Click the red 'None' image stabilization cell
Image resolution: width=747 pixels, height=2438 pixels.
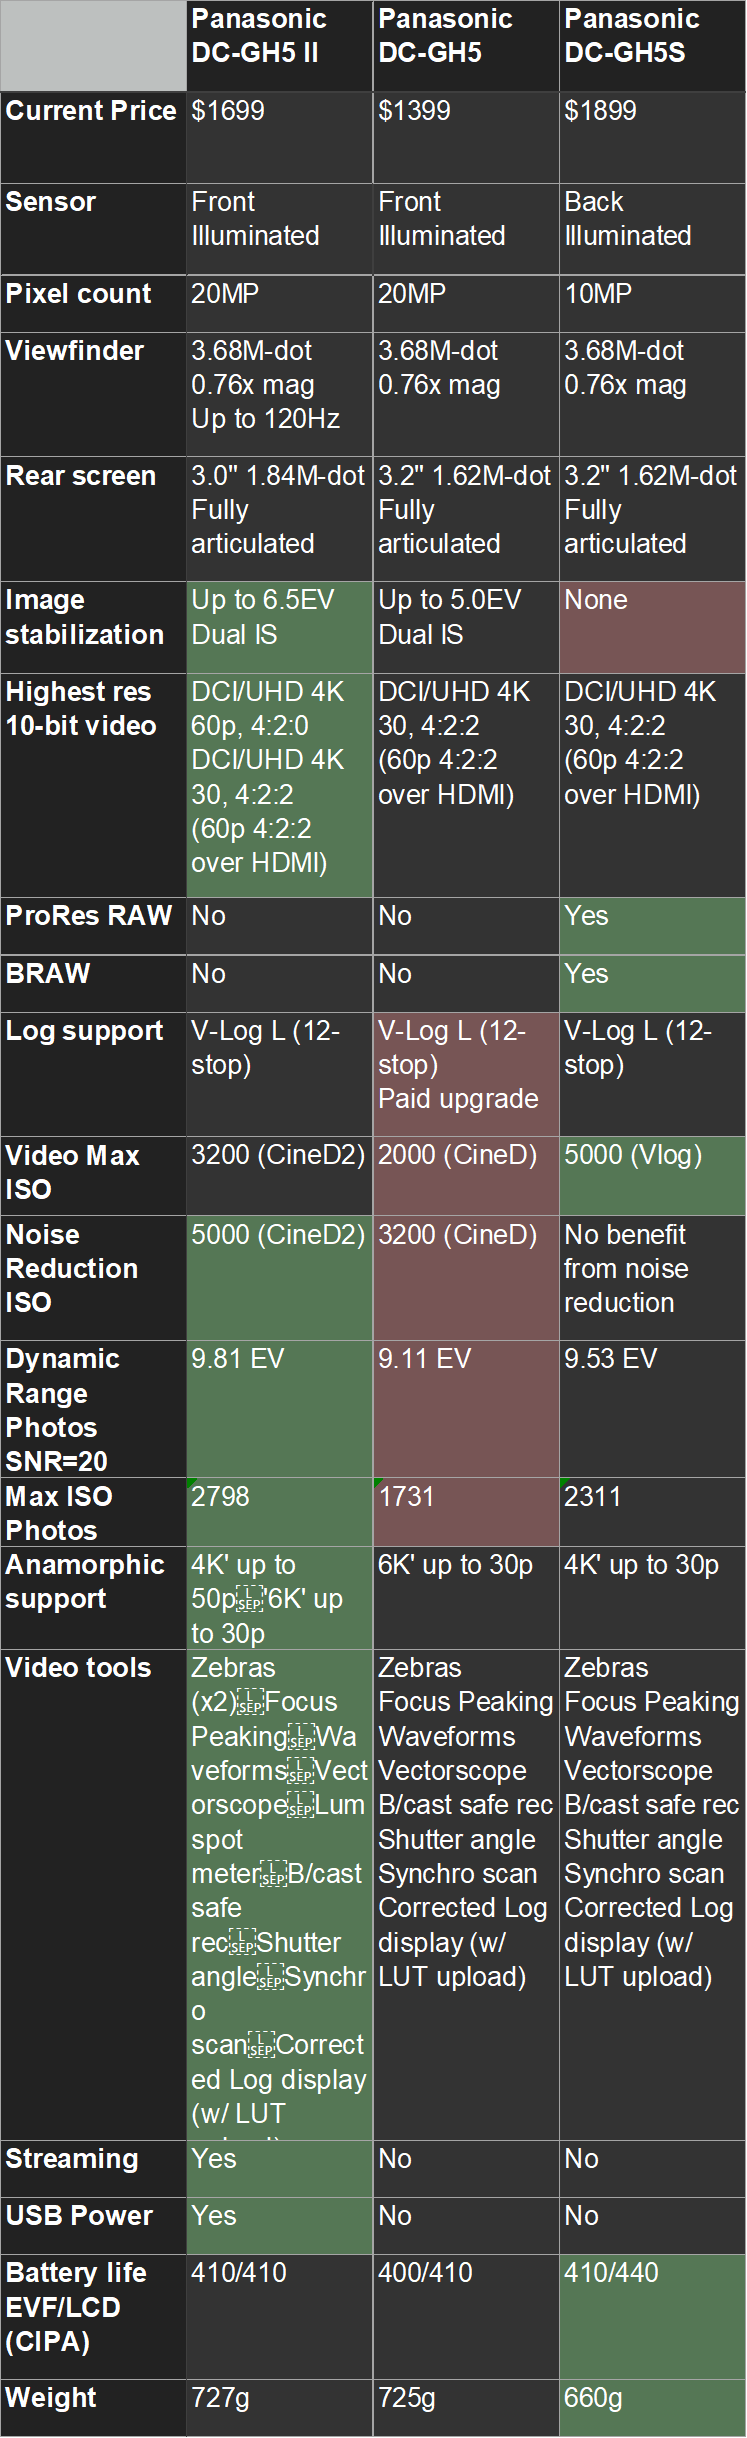(x=652, y=627)
